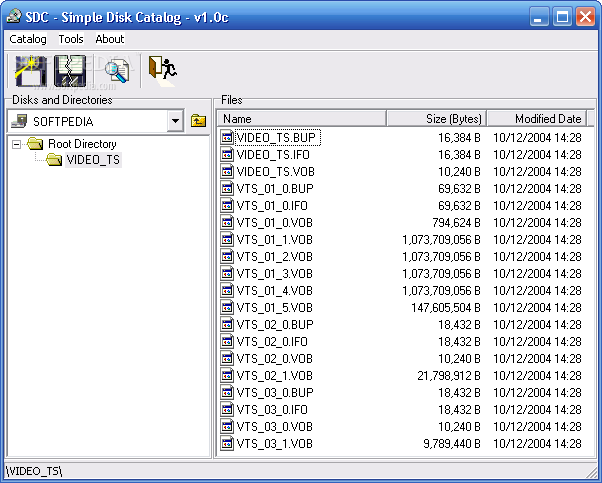The image size is (602, 483).
Task: Click the file icon of VTS_01_0.BUP
Action: pyautogui.click(x=227, y=189)
